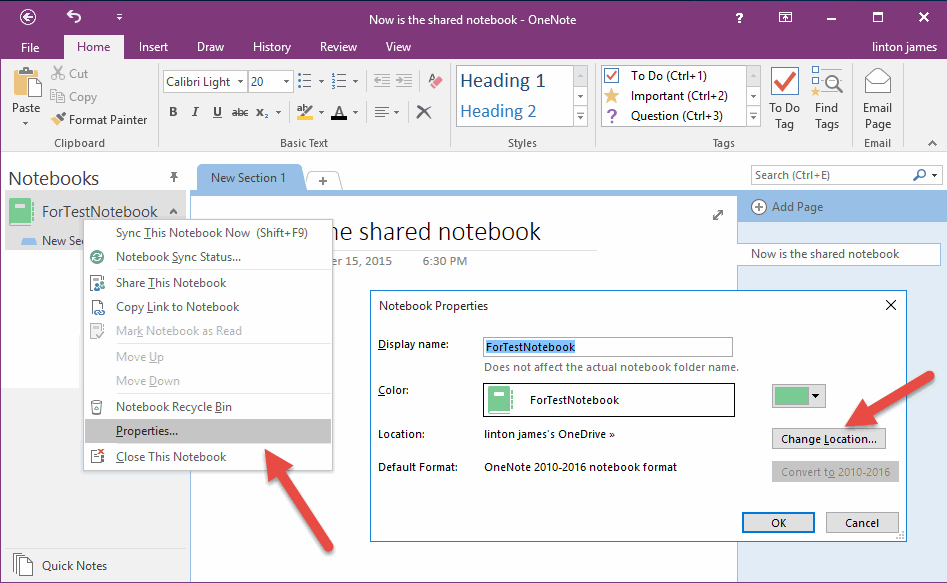Apply Heading 1 style

point(502,80)
